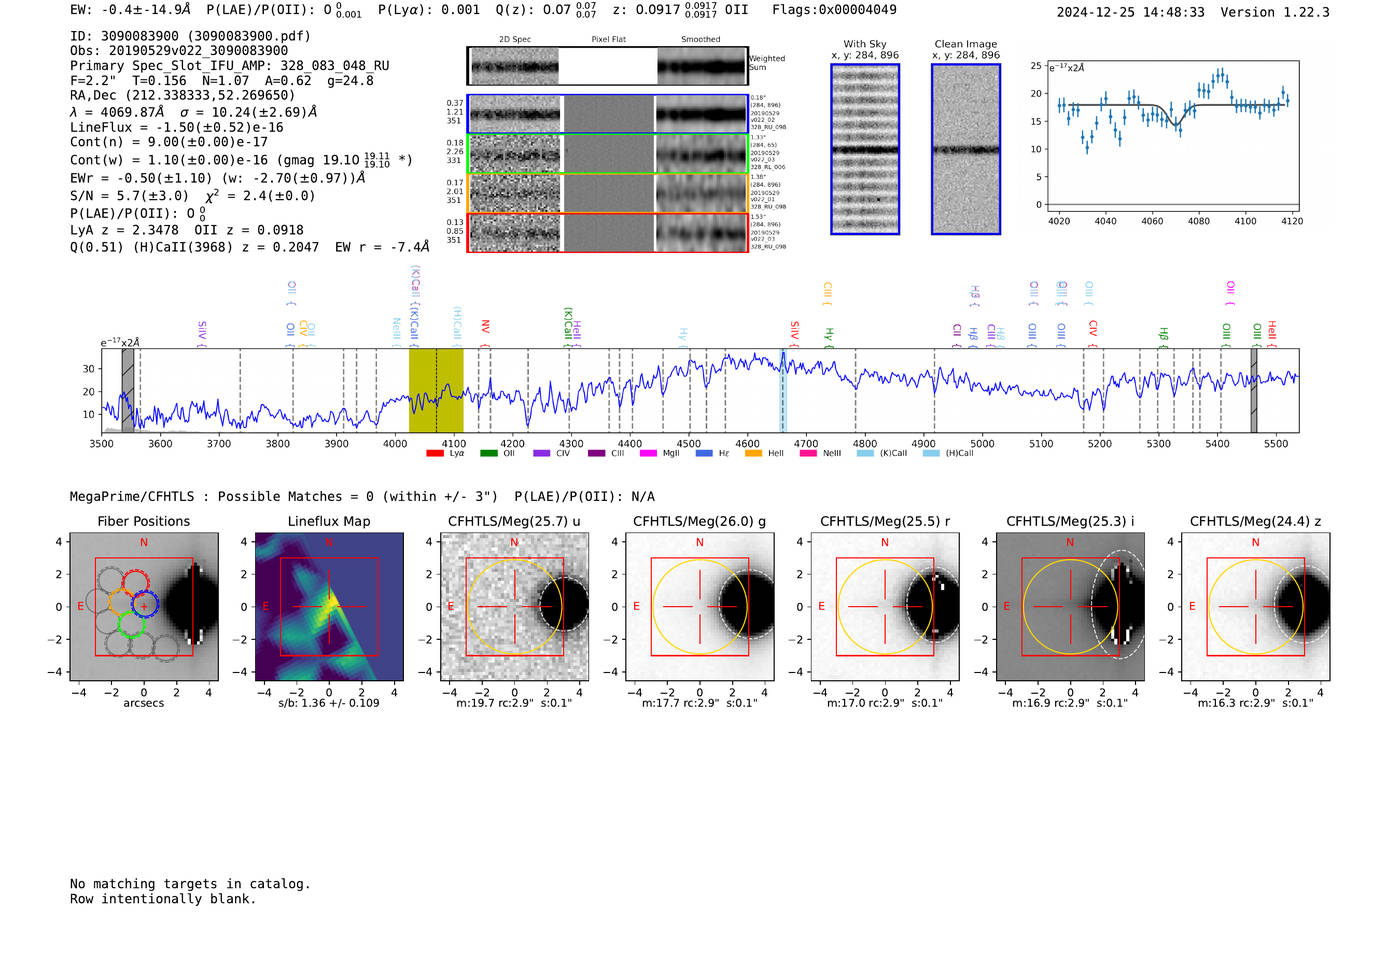Click the Cont(w) gmag line
The image size is (1400, 953).
point(241,159)
